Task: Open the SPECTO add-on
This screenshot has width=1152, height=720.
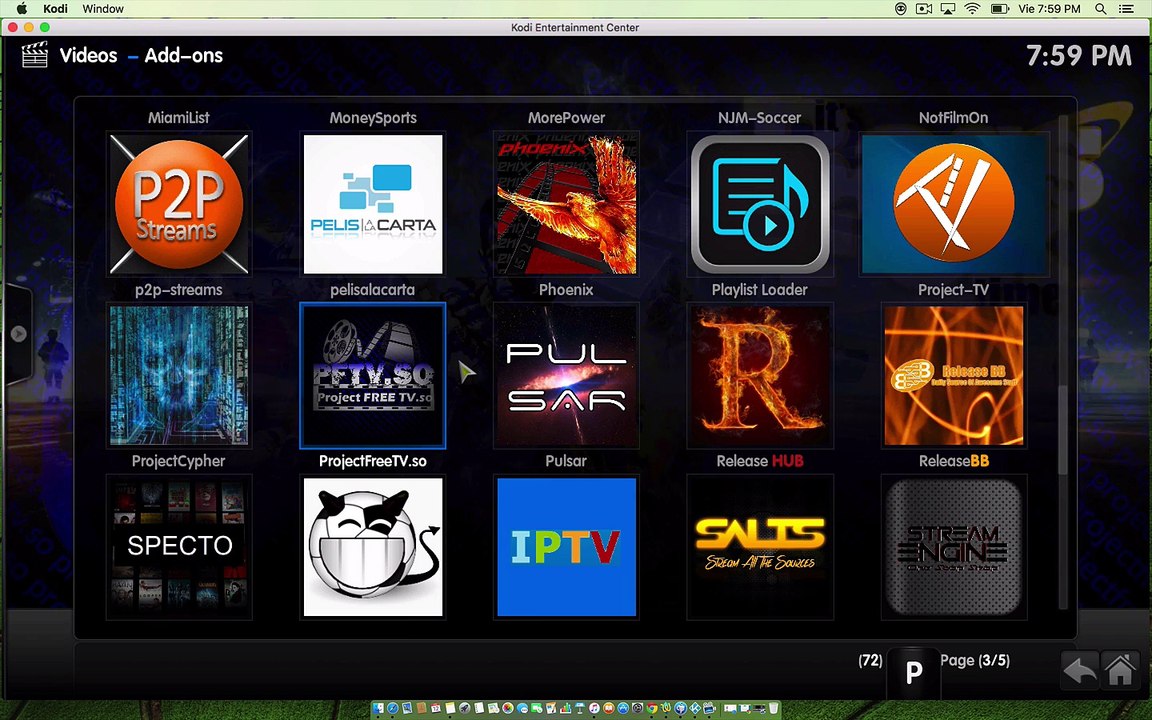Action: (x=179, y=547)
